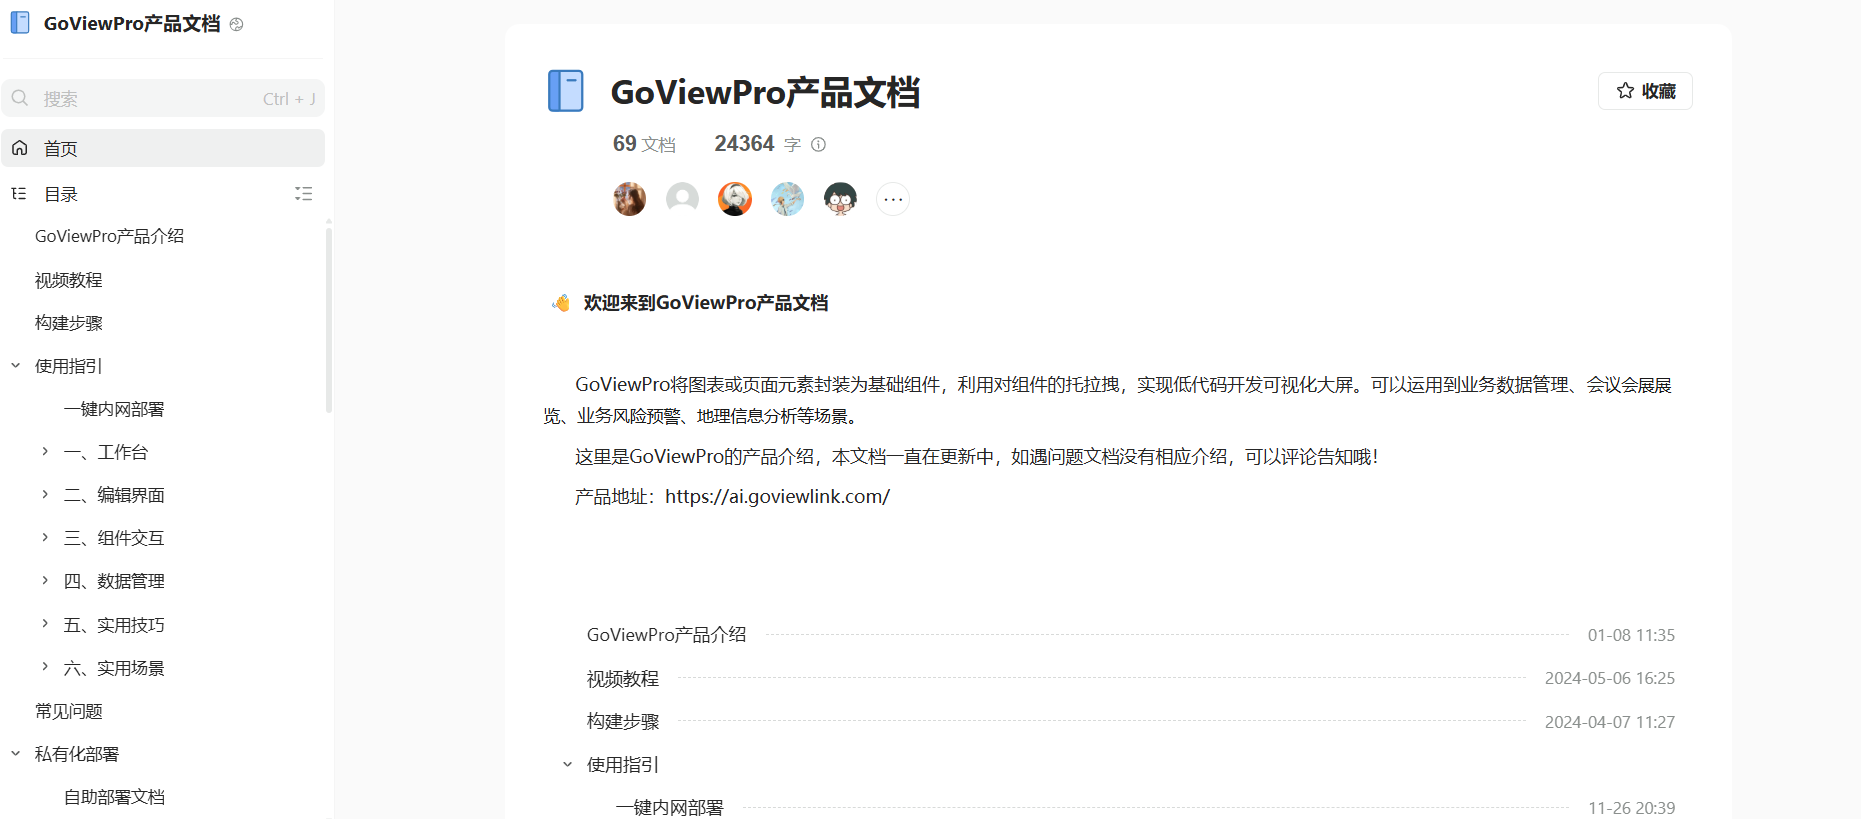Open the orange-haired contributor avatar
The width and height of the screenshot is (1861, 819).
735,199
